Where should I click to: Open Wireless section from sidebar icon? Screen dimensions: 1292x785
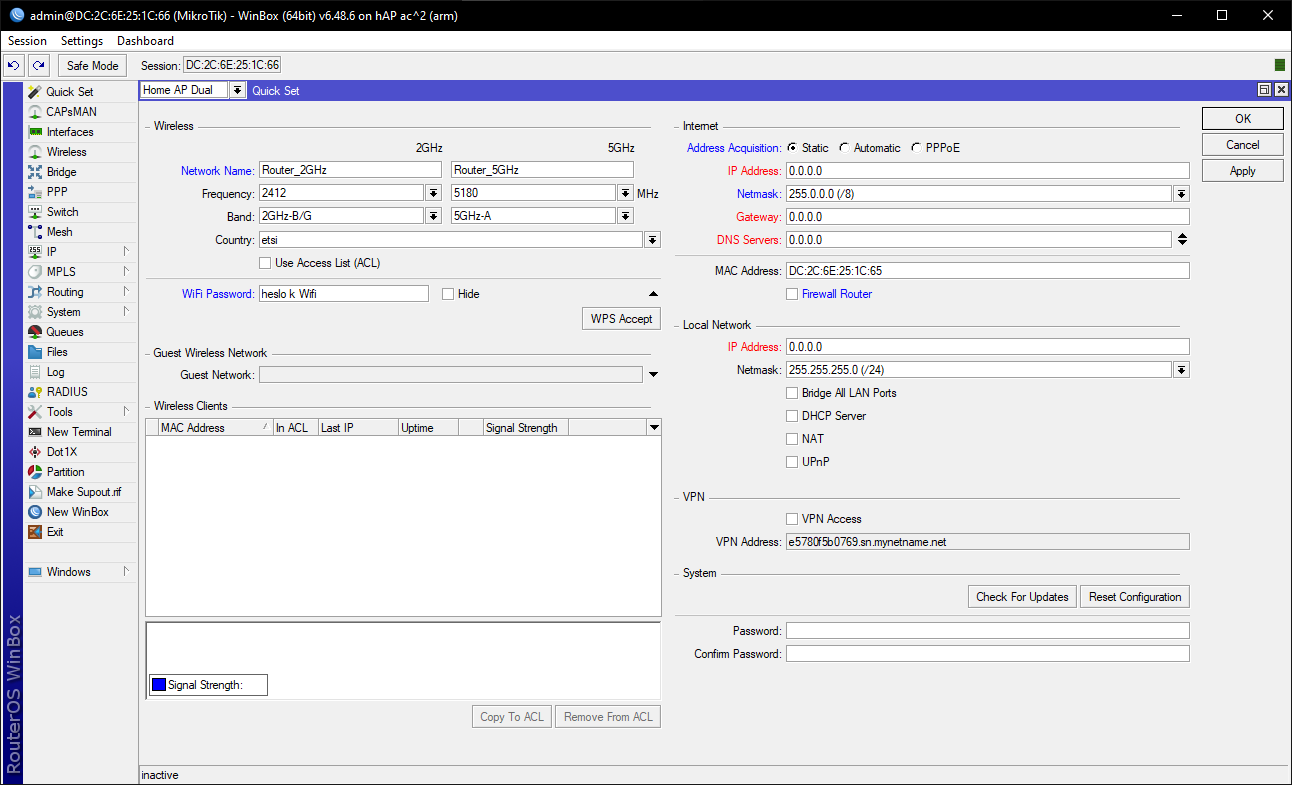tap(36, 152)
